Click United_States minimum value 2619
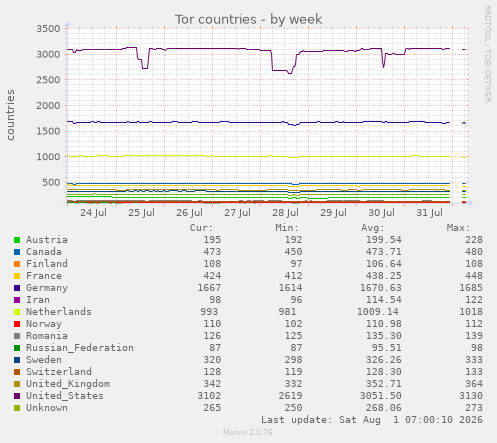The height and width of the screenshot is (443, 497). click(291, 396)
